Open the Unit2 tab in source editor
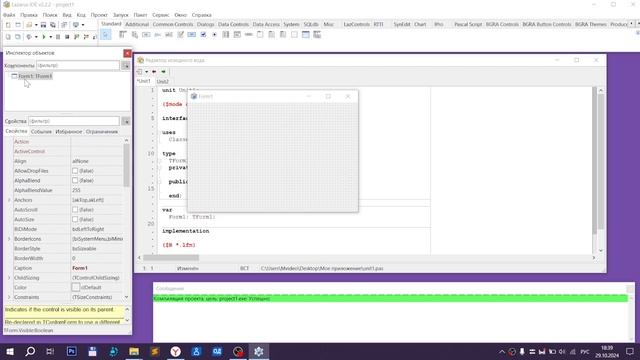This screenshot has height=360, width=640. point(162,81)
